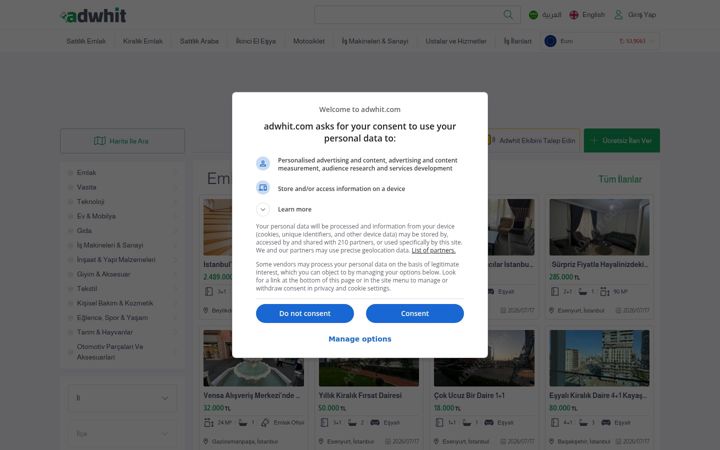
Task: Click the 32.000 TL price
Action: coord(217,408)
